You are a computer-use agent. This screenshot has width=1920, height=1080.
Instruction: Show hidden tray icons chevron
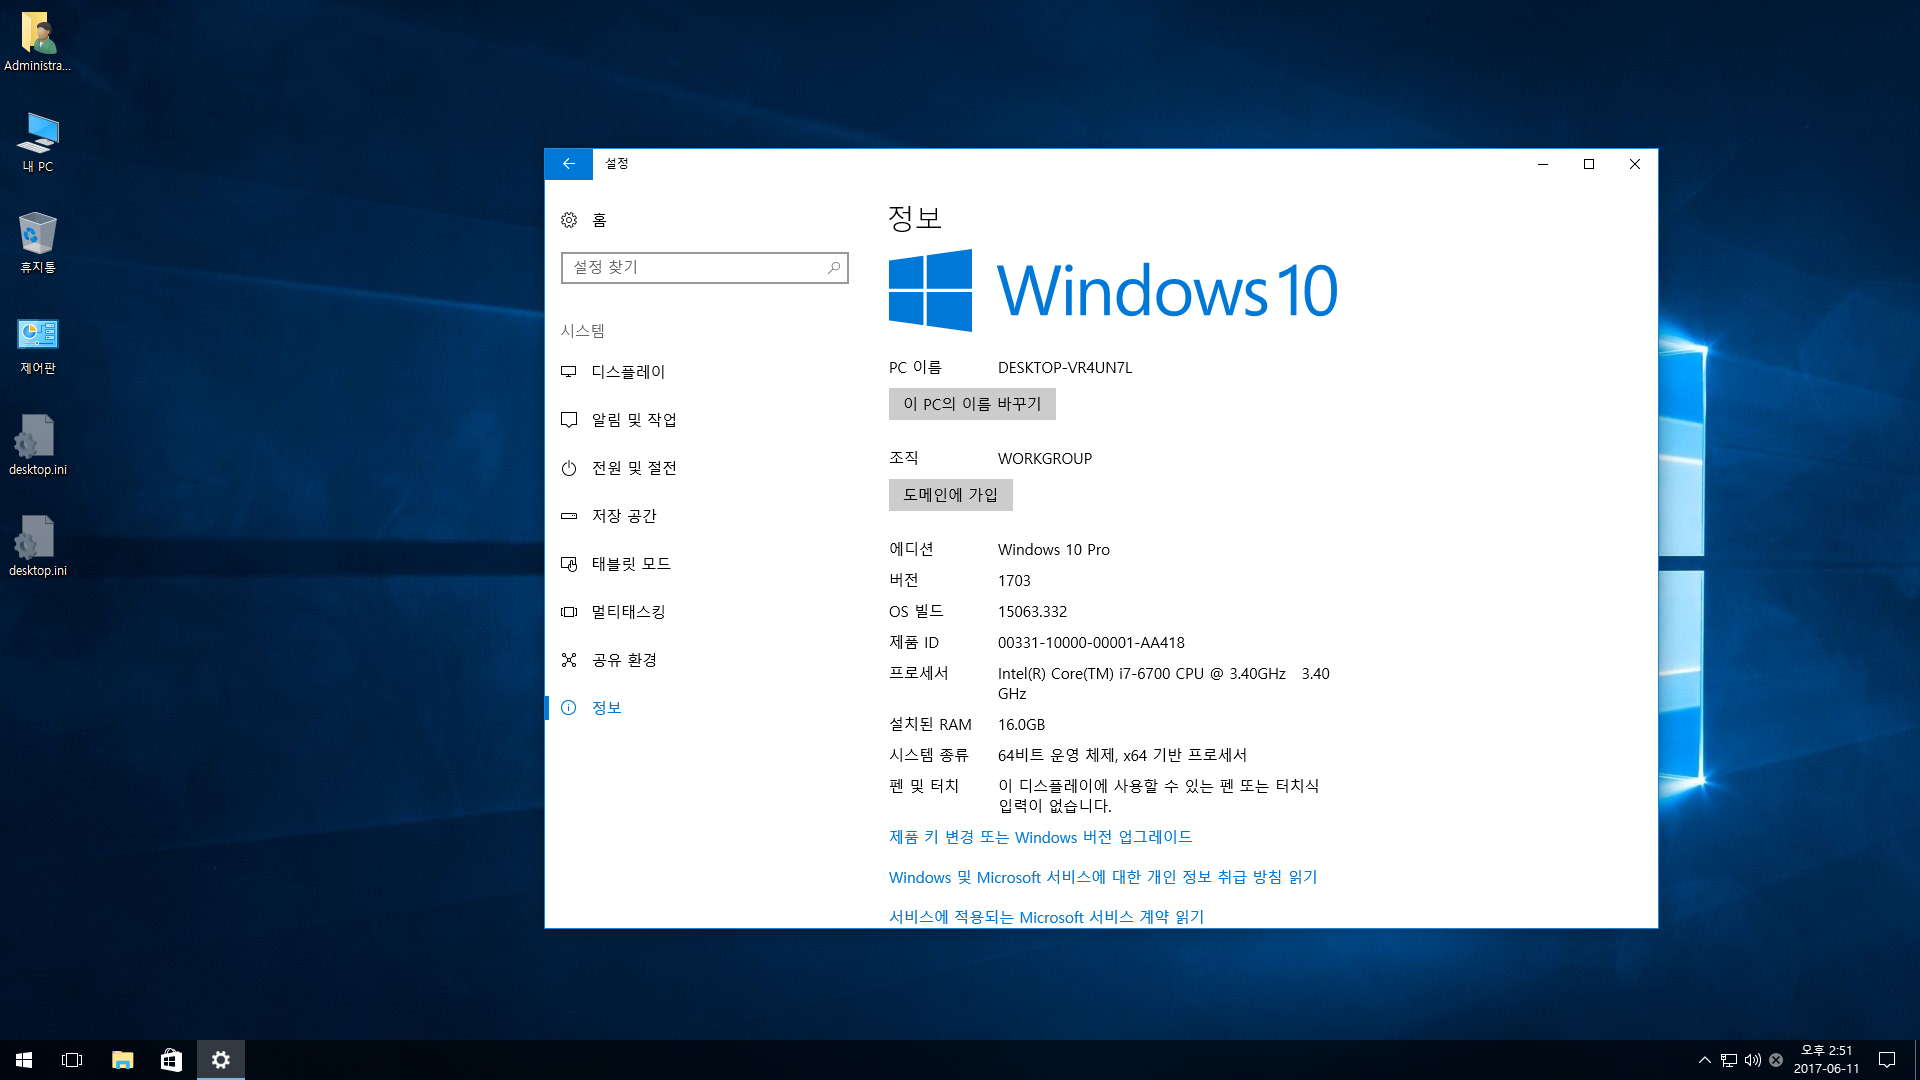[1704, 1060]
